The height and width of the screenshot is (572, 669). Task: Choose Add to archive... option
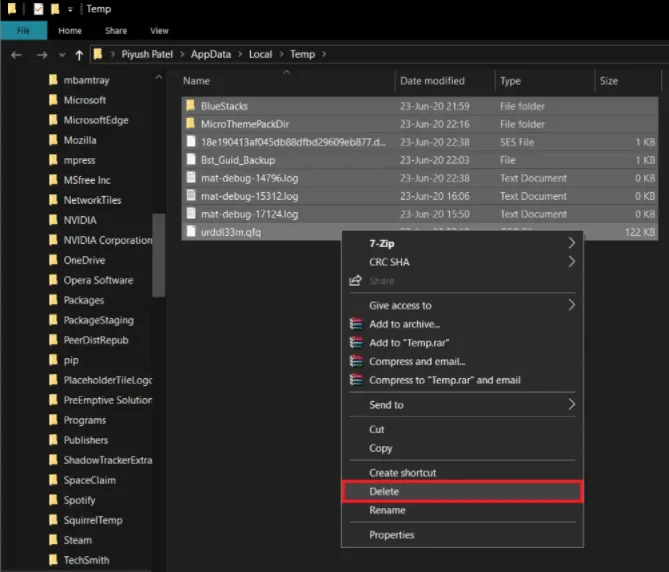tap(462, 324)
